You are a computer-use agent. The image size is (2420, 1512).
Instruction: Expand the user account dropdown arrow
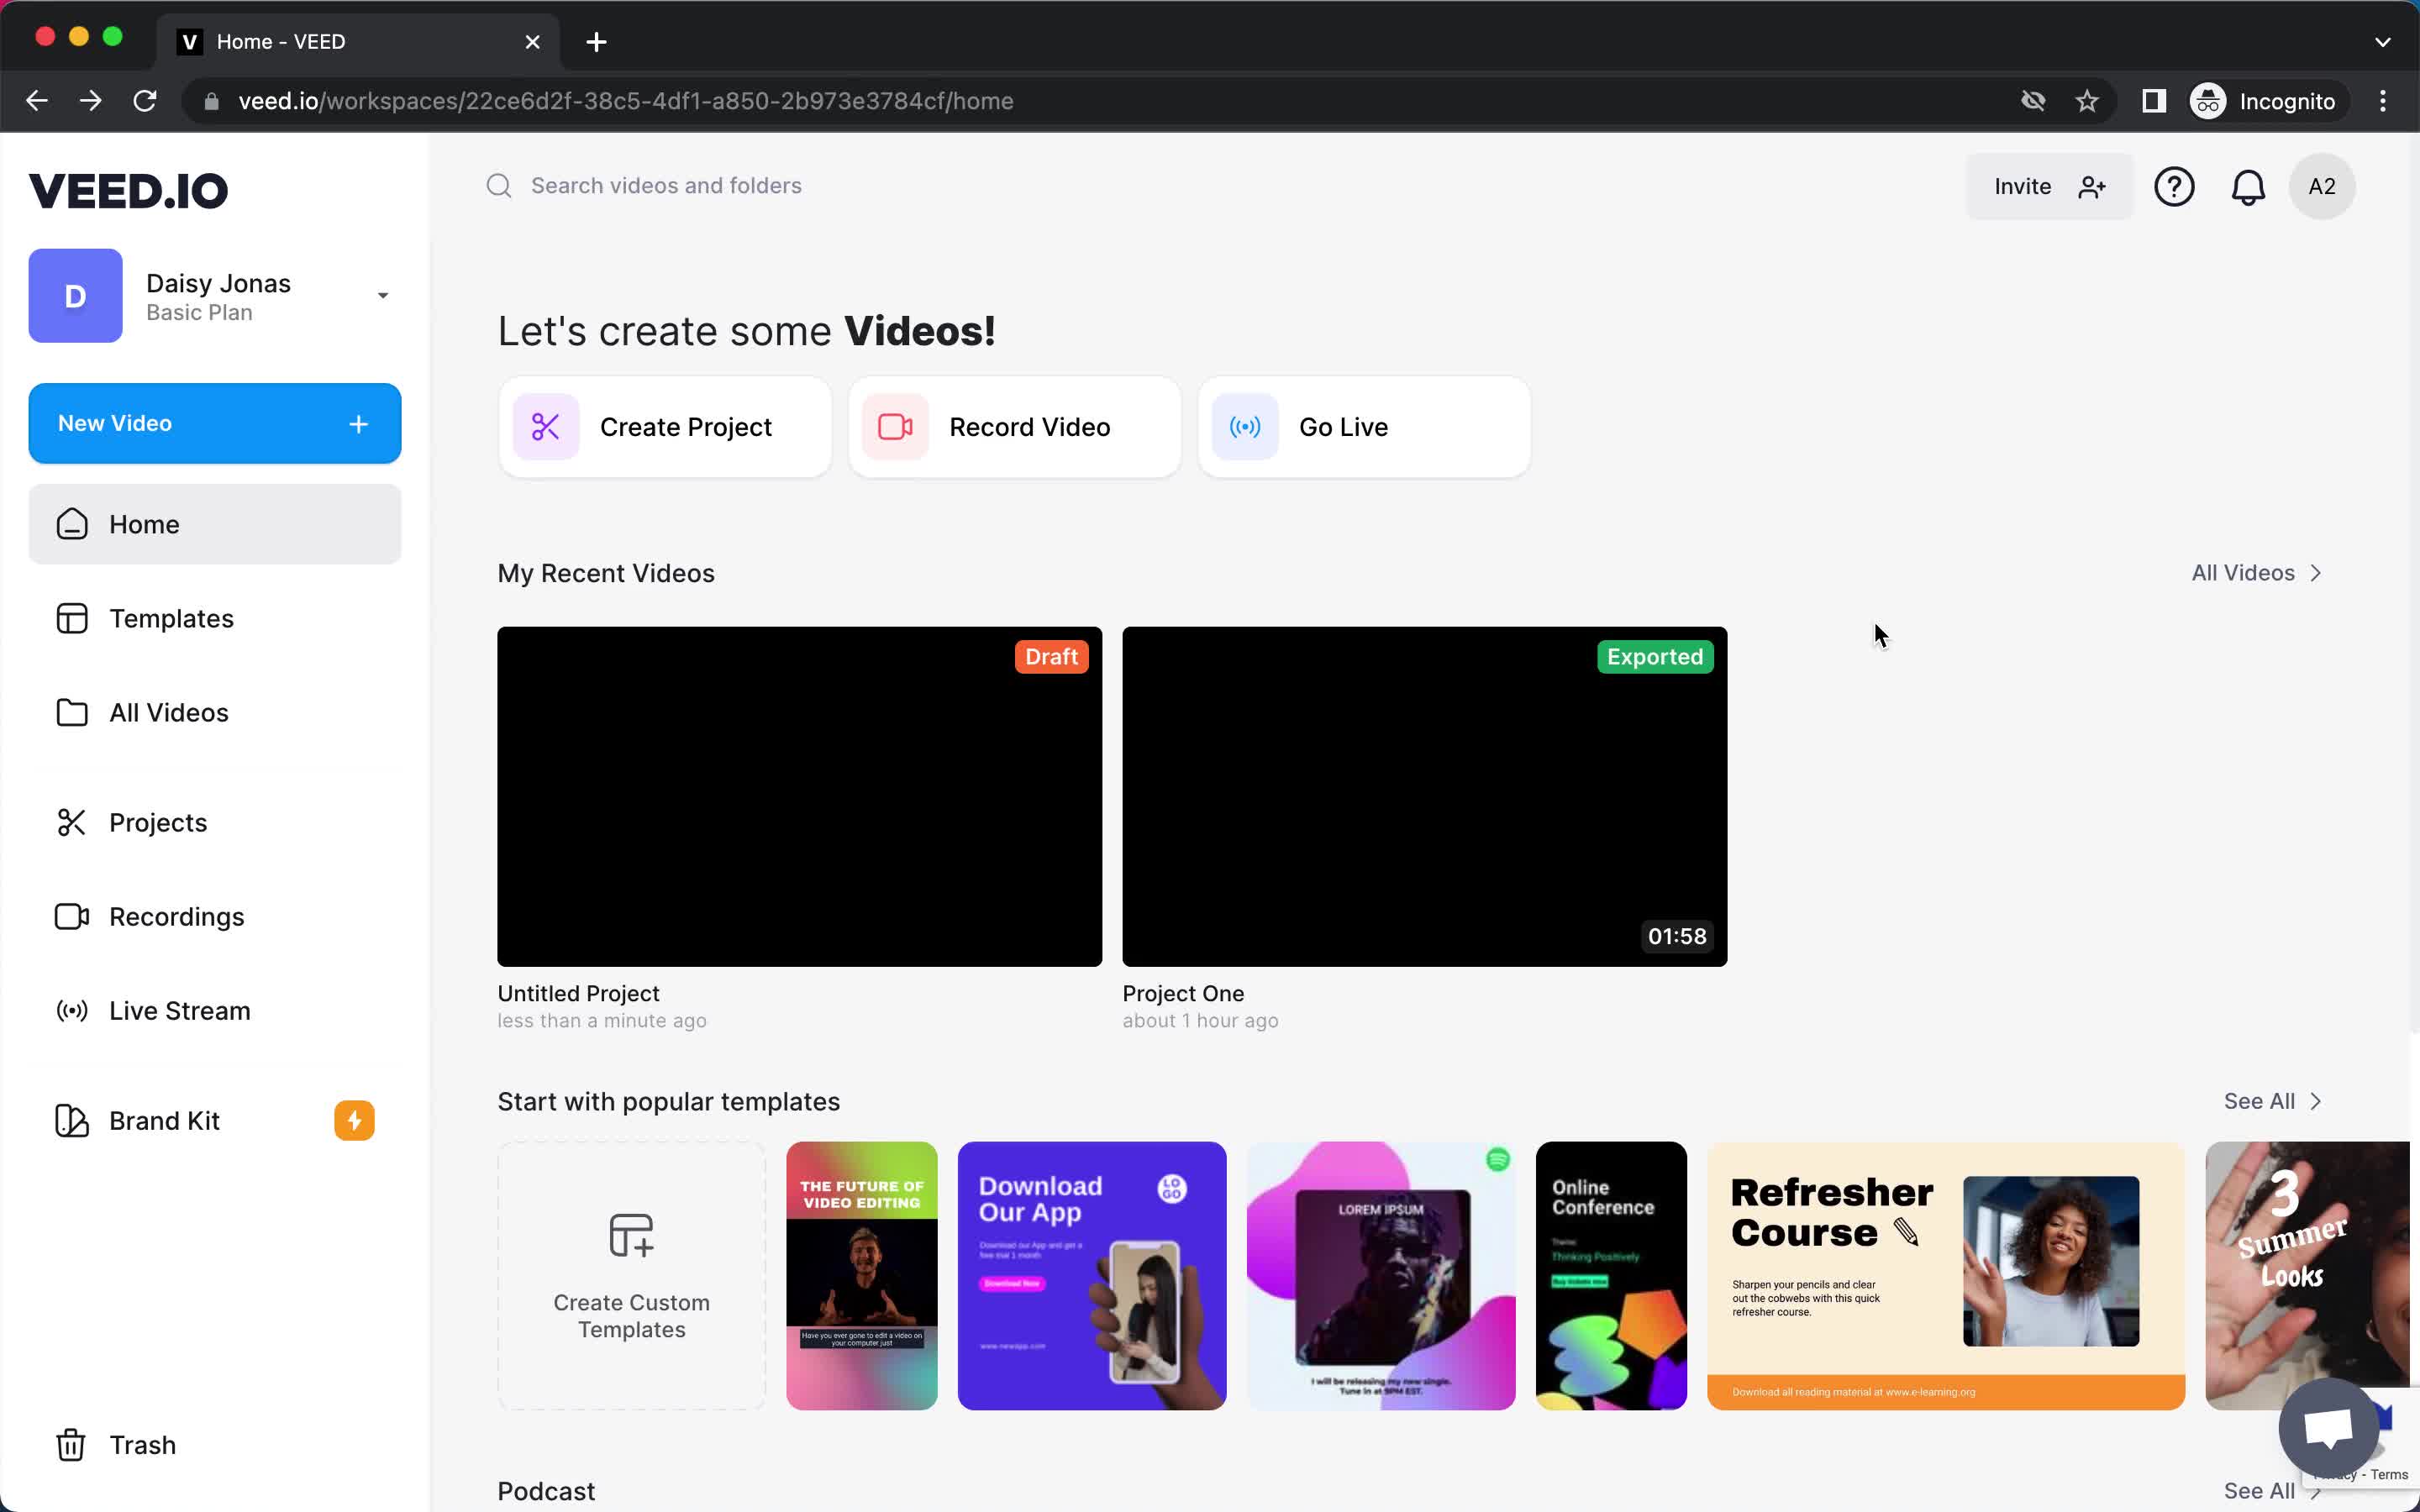point(381,294)
